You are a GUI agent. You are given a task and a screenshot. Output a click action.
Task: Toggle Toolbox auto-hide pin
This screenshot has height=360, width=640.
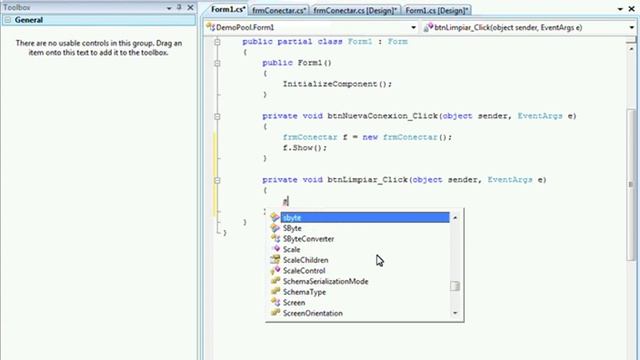coord(179,7)
